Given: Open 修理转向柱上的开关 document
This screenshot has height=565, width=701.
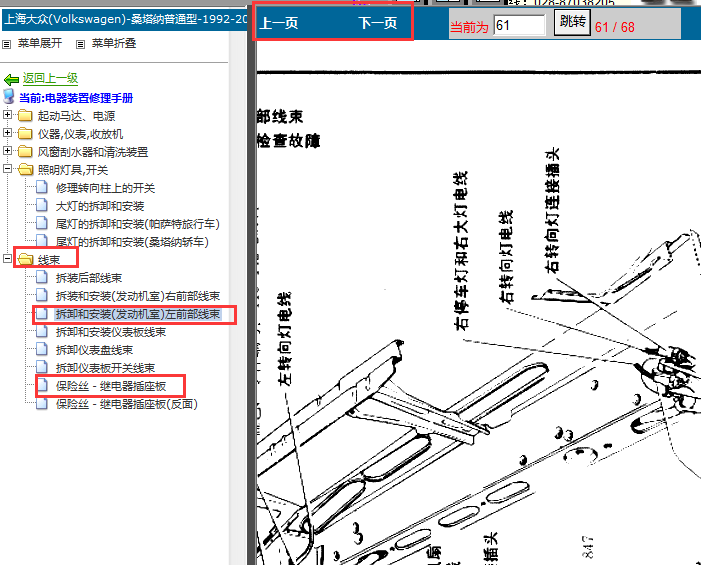Looking at the screenshot, I should (105, 188).
